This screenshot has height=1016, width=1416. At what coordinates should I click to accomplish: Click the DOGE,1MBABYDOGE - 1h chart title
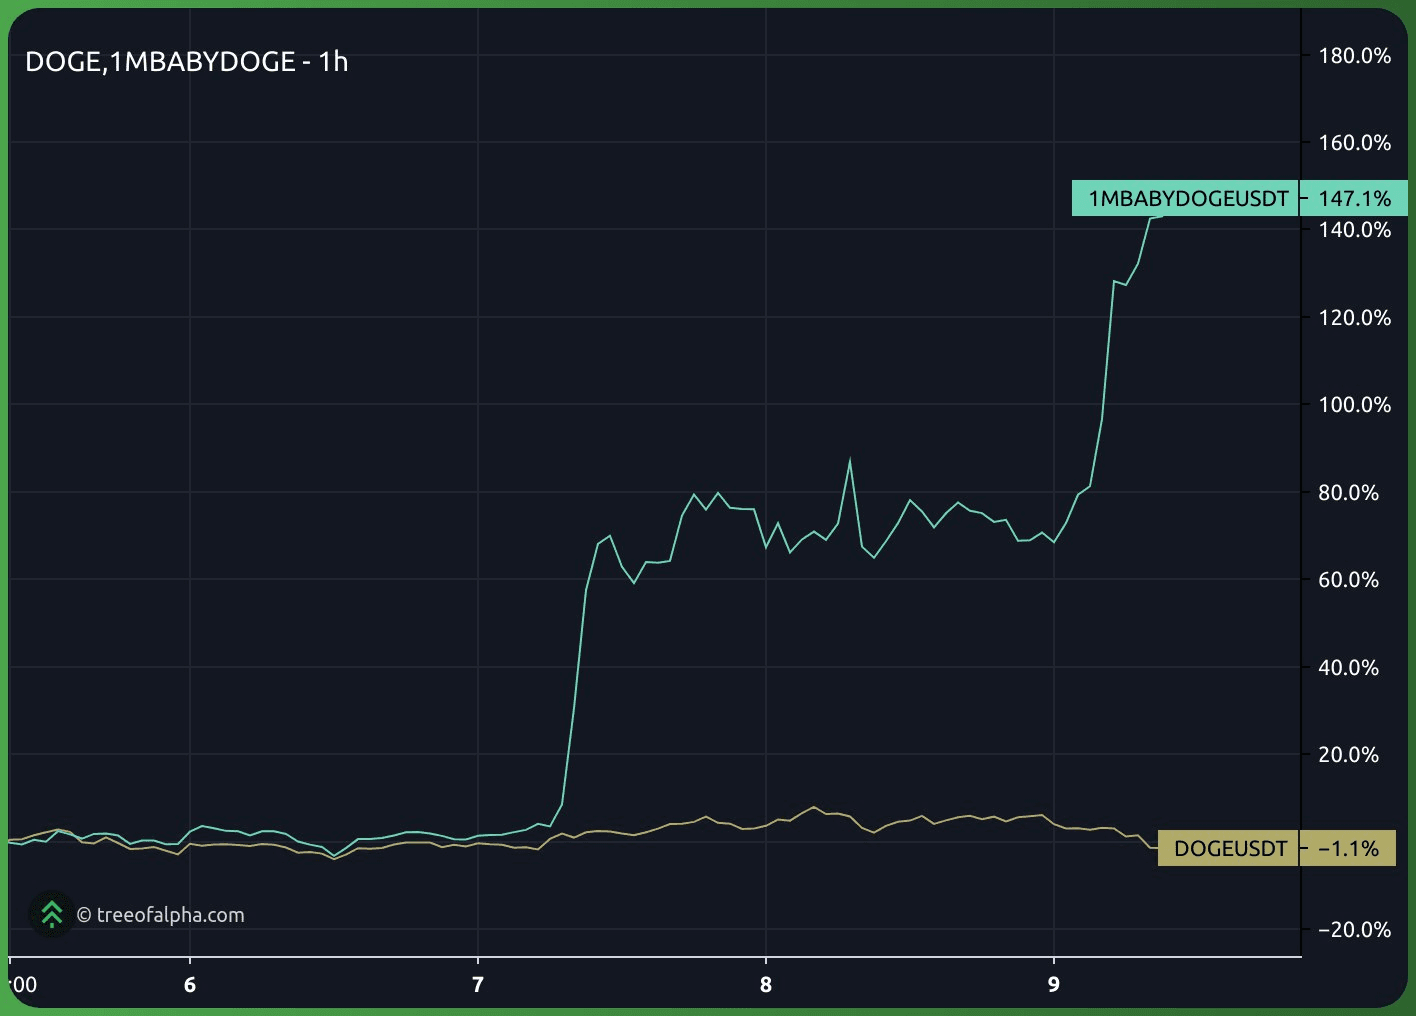(187, 62)
